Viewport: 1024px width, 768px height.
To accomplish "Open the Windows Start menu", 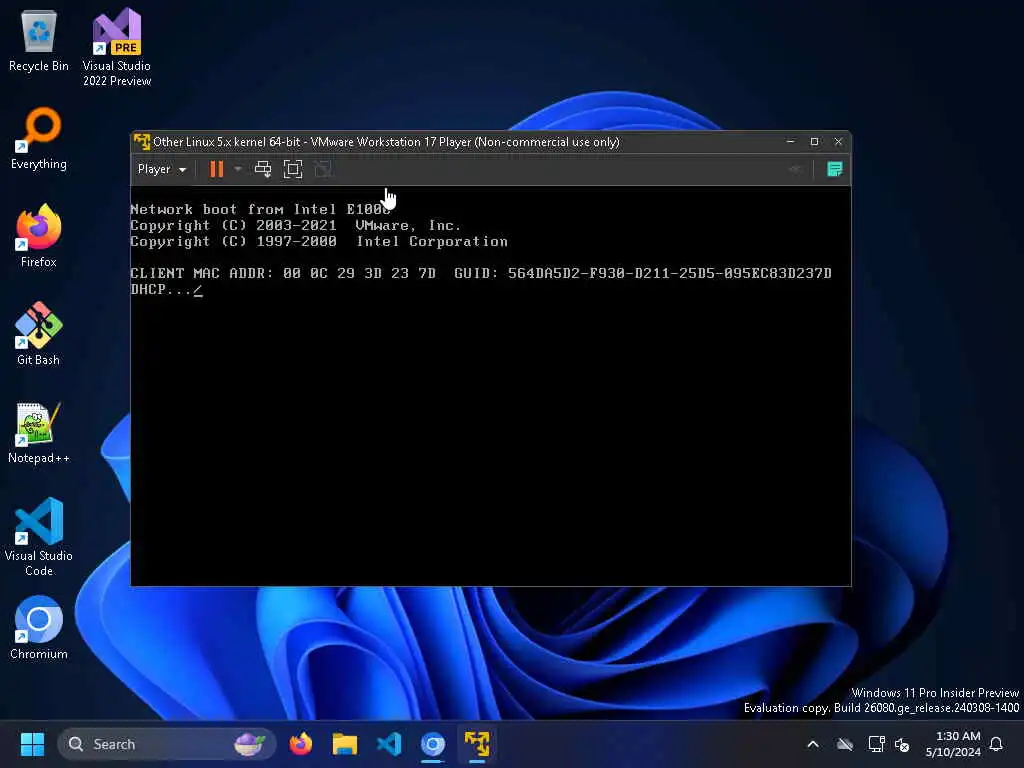I will [32, 744].
